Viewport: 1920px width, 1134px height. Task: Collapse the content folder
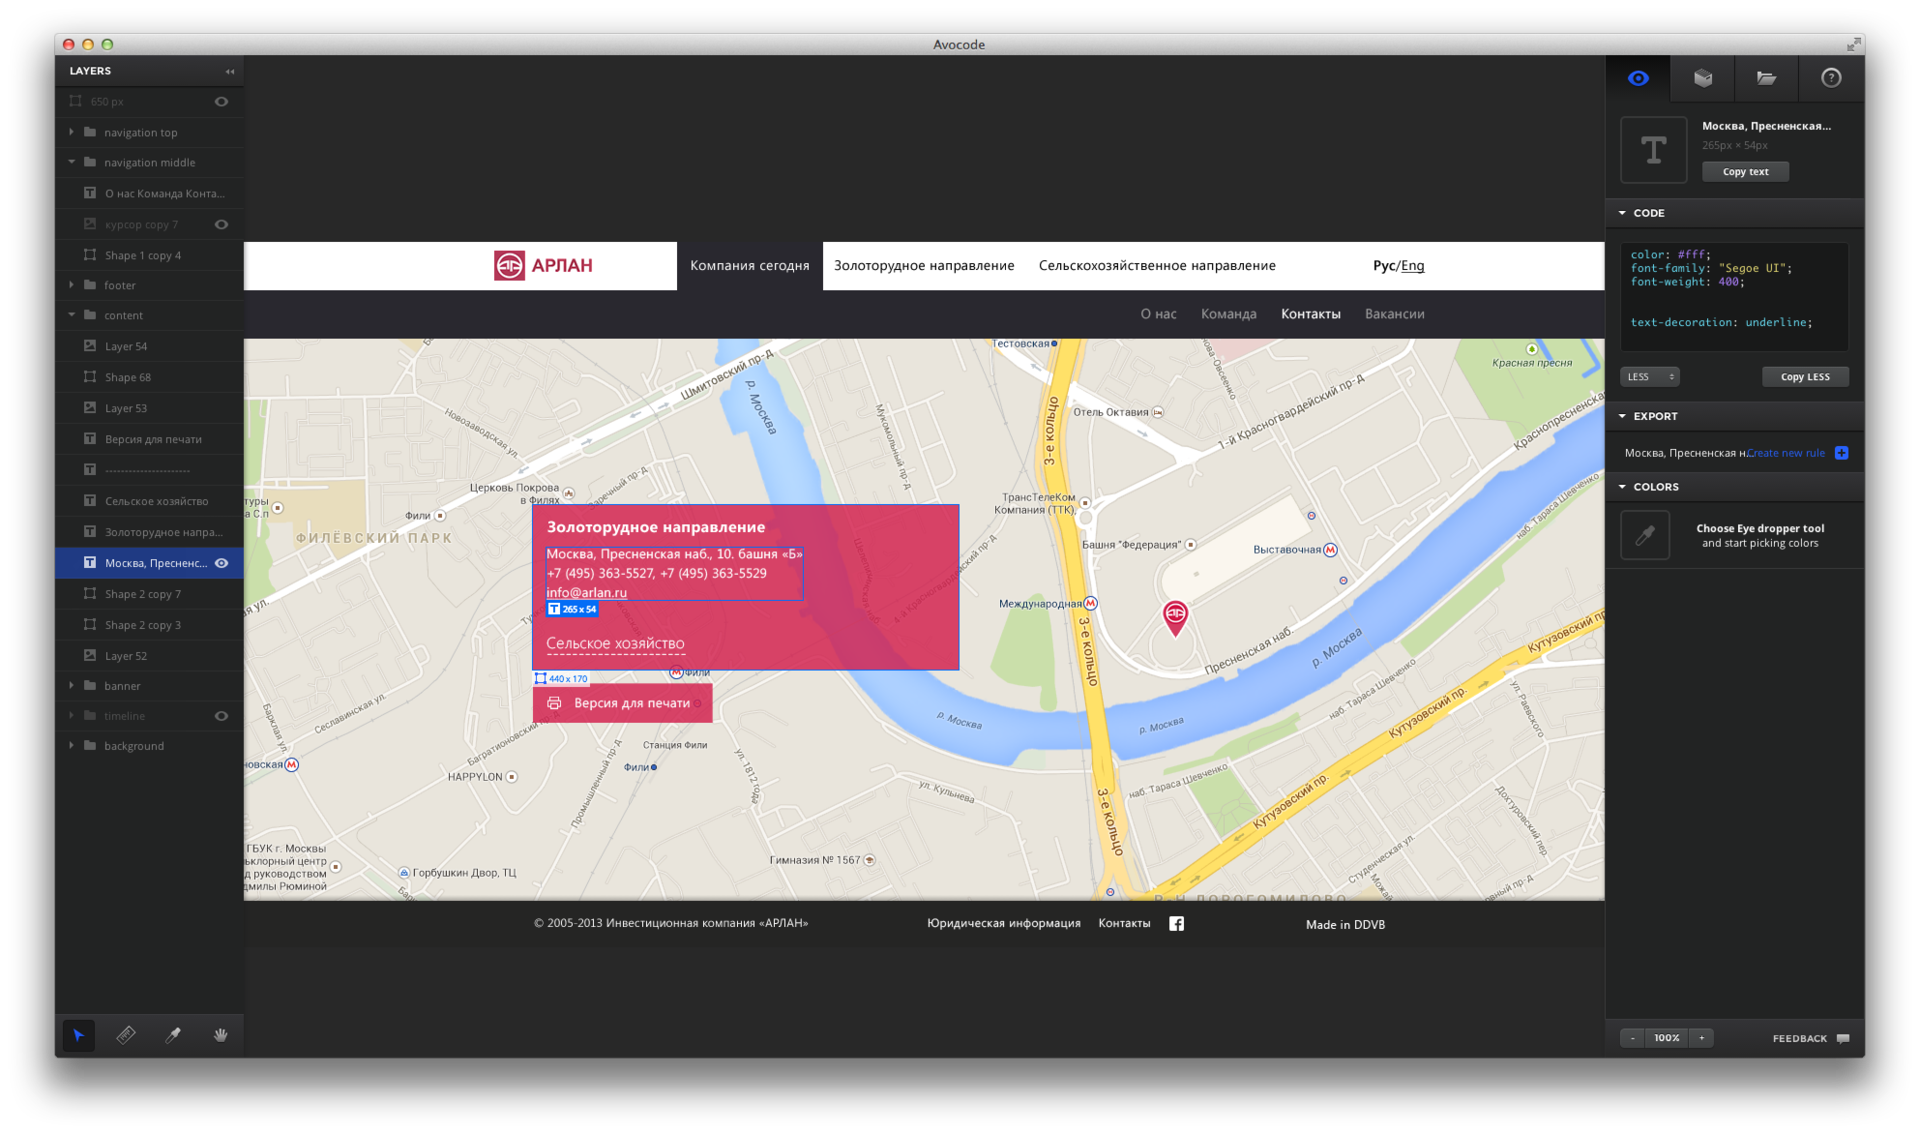pyautogui.click(x=71, y=315)
